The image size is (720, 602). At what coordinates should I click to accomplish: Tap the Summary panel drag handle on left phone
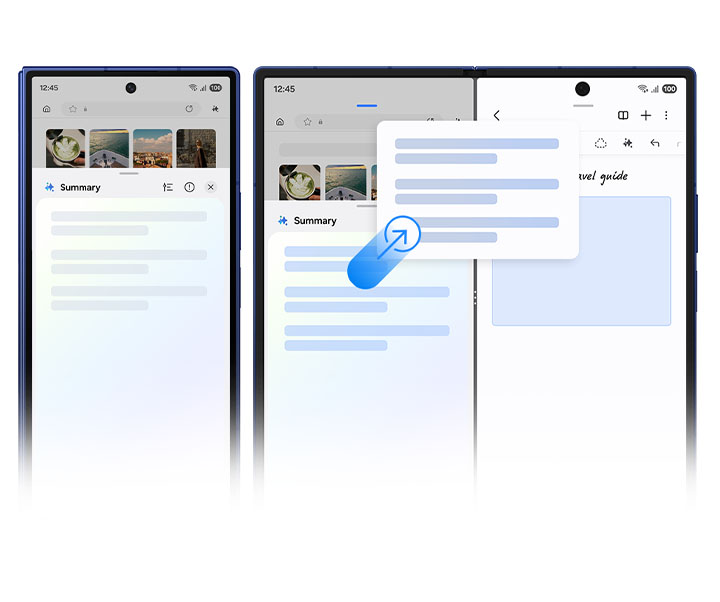pos(129,173)
